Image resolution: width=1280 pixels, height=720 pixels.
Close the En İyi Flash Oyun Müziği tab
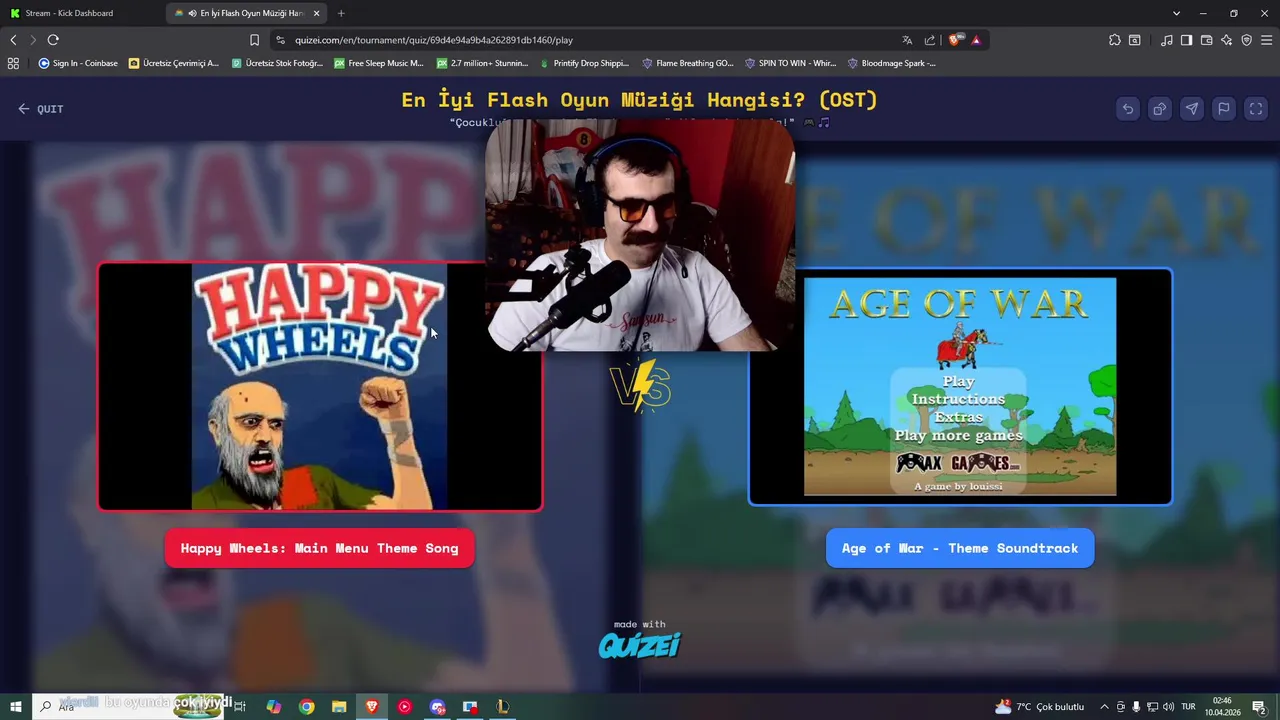[317, 13]
